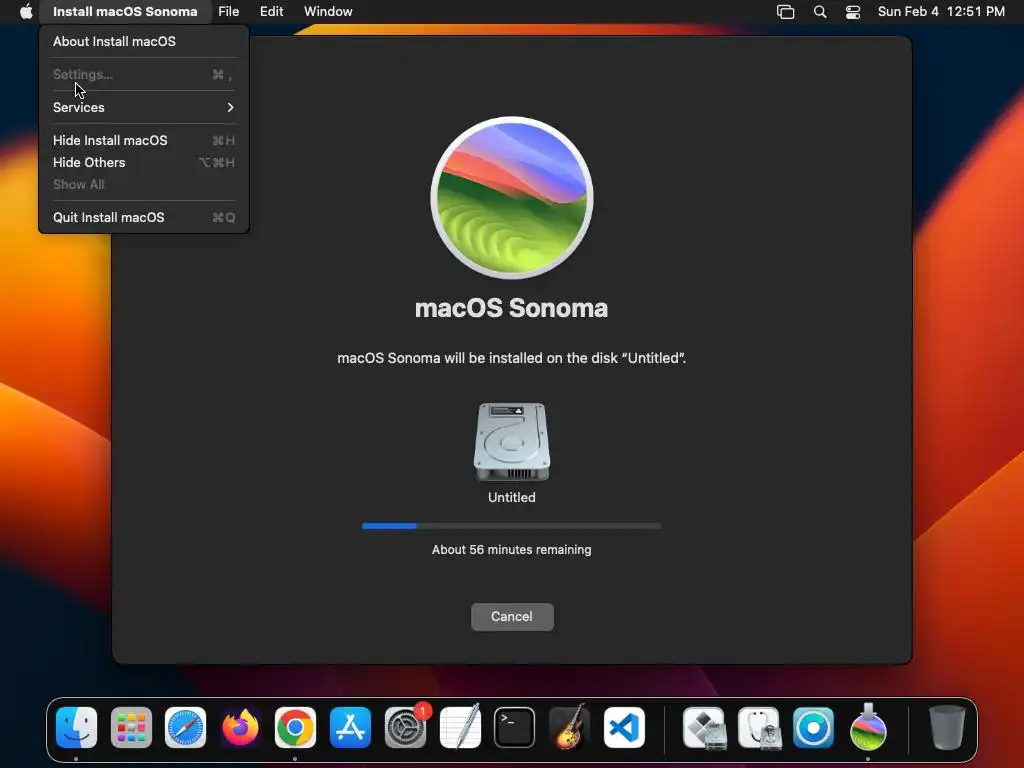Viewport: 1024px width, 768px height.
Task: Click the Install macOS Sonoma menu title
Action: (125, 12)
